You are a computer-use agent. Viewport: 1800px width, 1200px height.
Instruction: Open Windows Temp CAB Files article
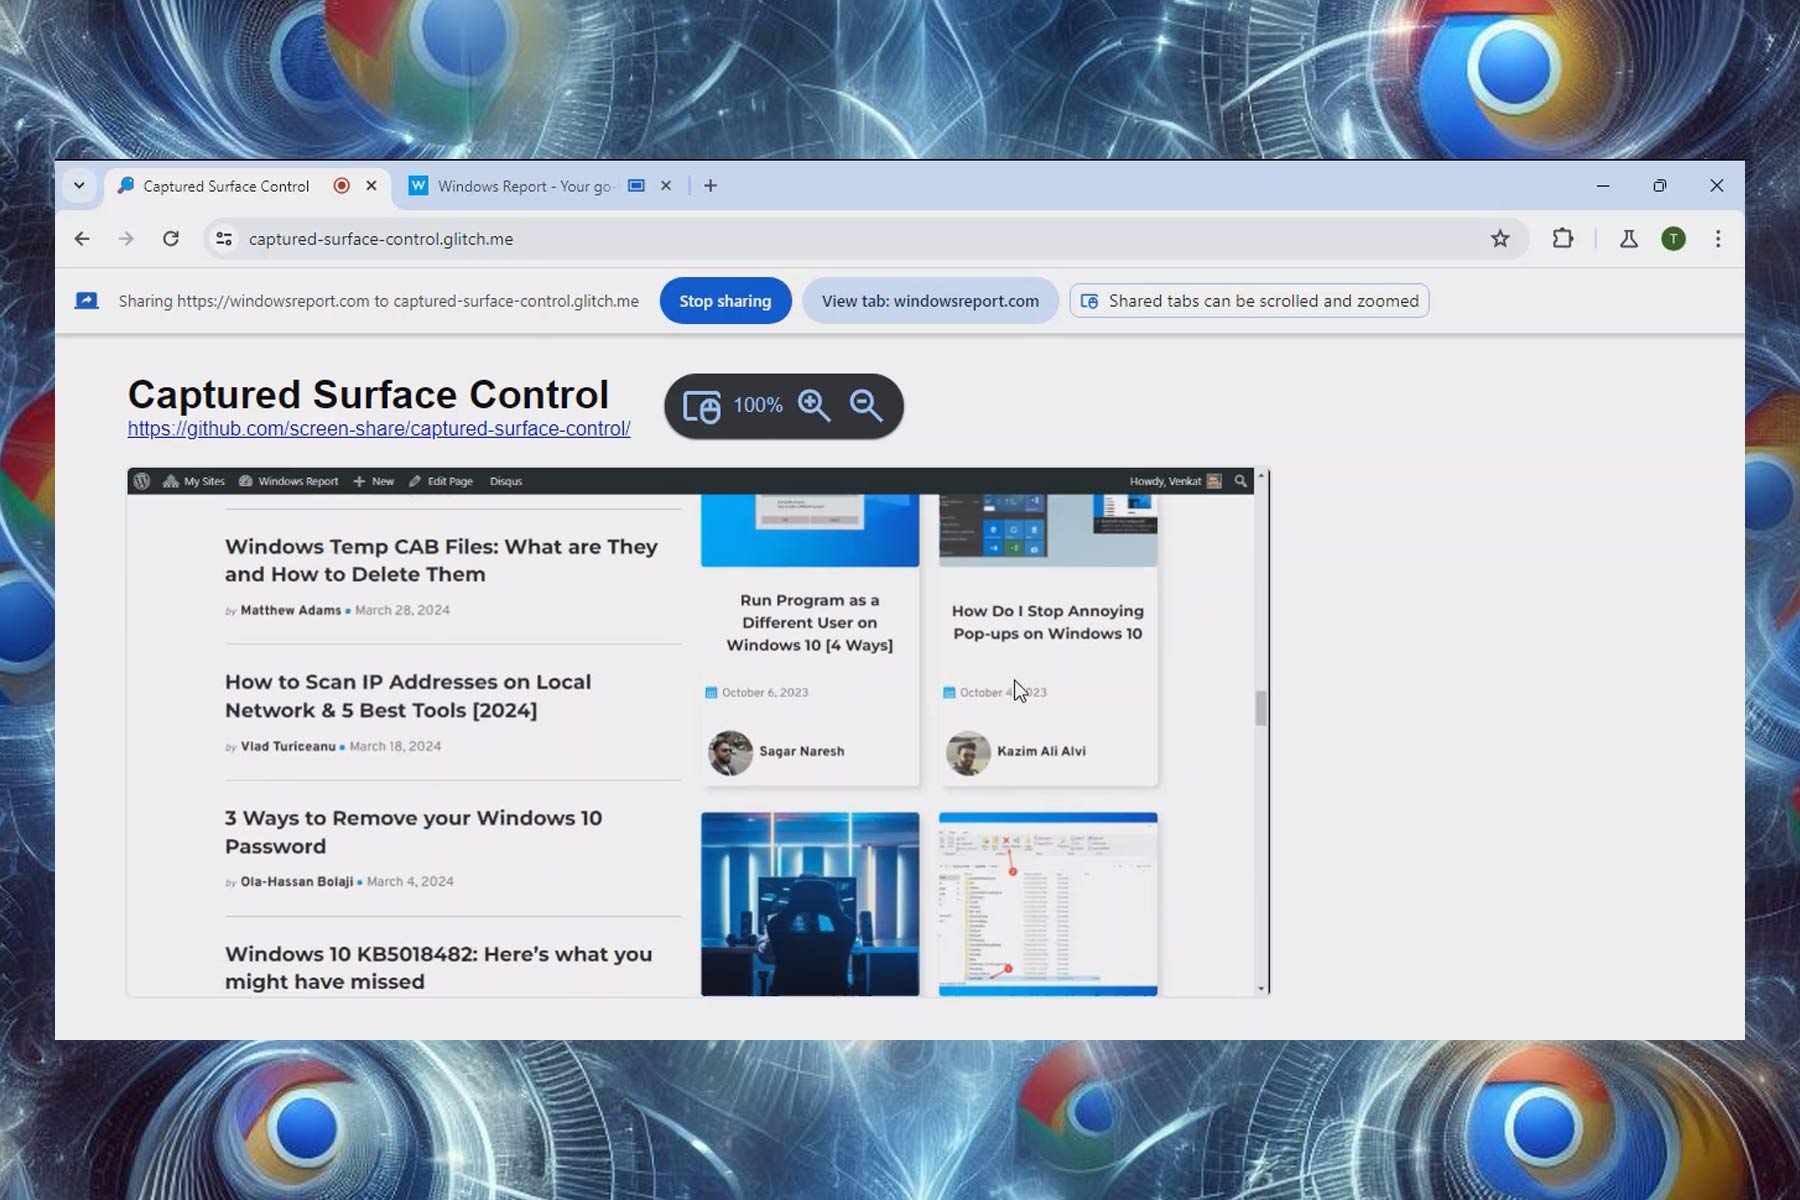[441, 560]
